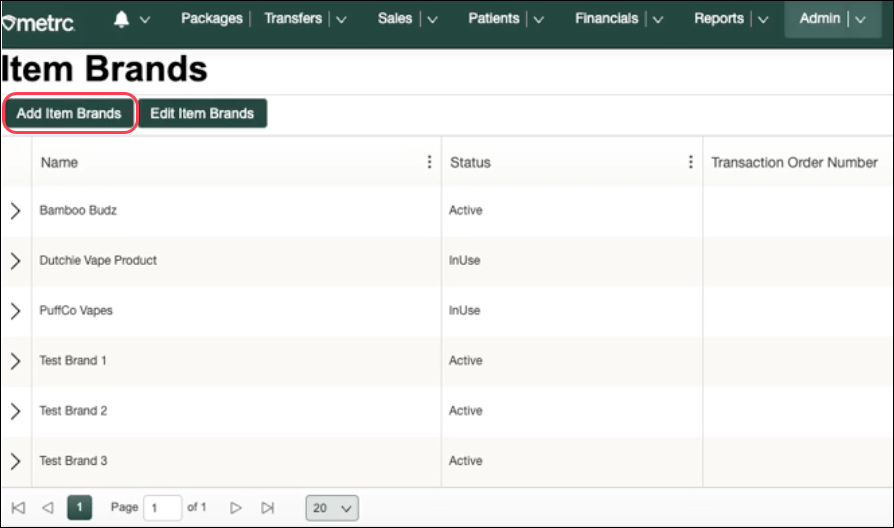The width and height of the screenshot is (894, 528).
Task: Expand the Test Brand 1 row
Action: click(x=15, y=361)
